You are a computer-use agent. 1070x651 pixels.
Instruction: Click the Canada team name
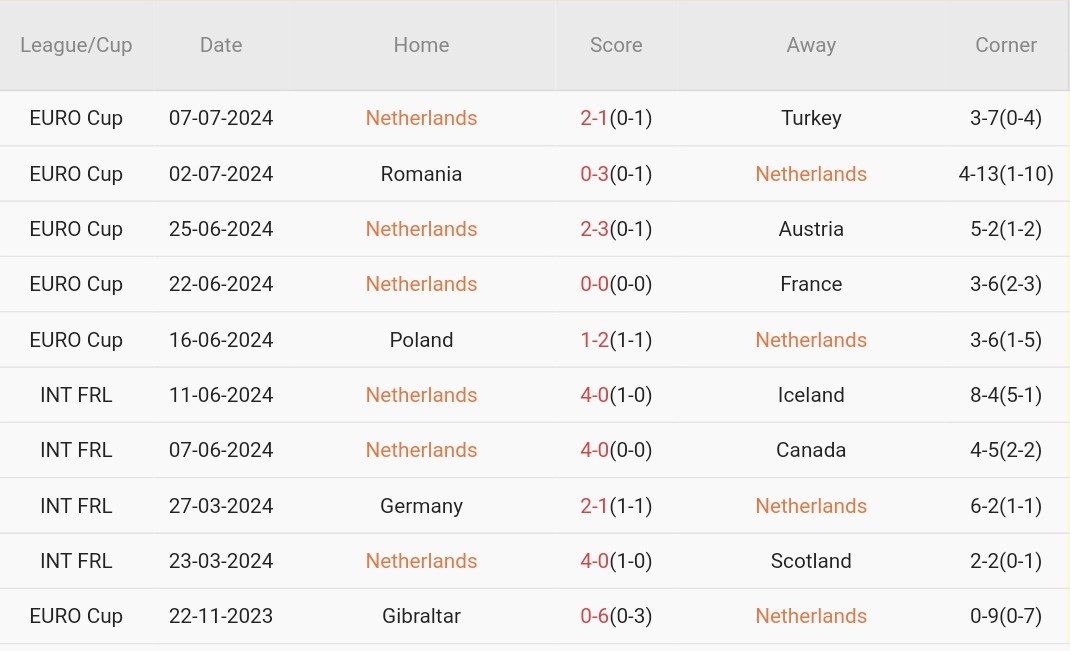coord(811,450)
